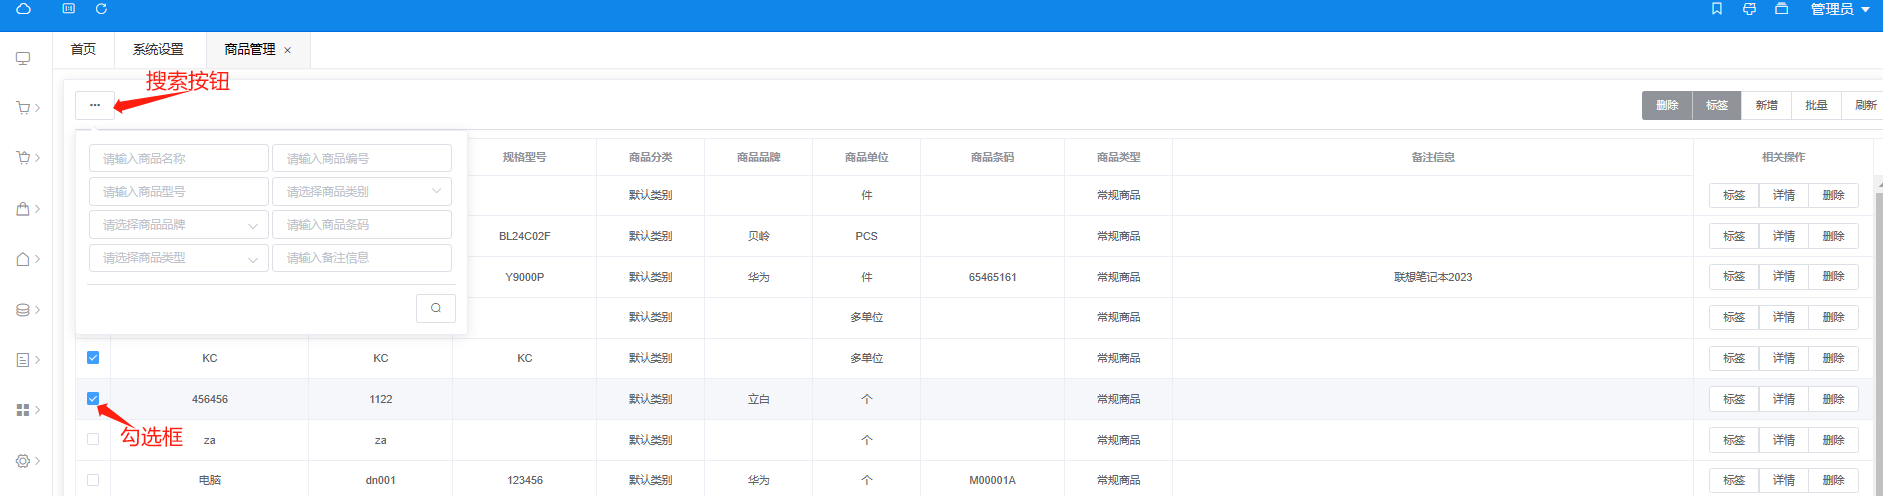Click the search magnifier icon in filter panel
The image size is (1883, 496).
click(x=435, y=308)
